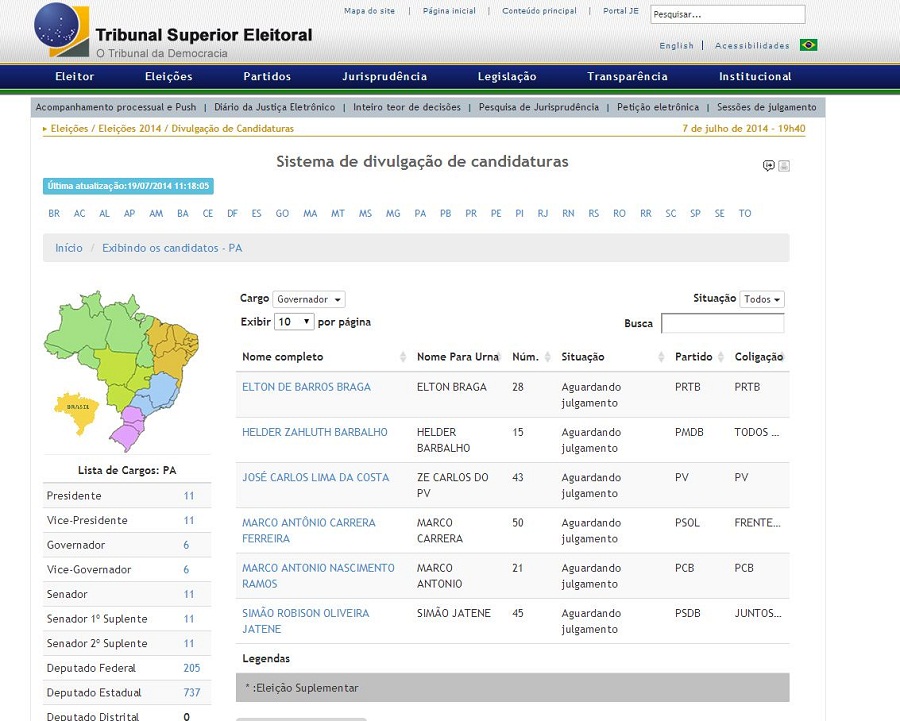Open the Situação Todos dropdown
The width and height of the screenshot is (900, 721).
pyautogui.click(x=762, y=299)
